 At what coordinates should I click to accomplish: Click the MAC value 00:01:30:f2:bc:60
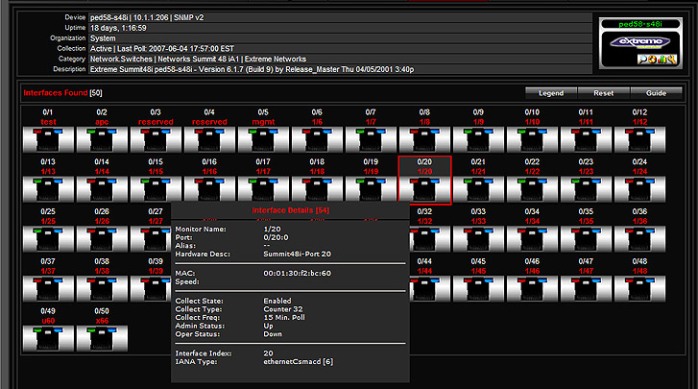(x=297, y=273)
